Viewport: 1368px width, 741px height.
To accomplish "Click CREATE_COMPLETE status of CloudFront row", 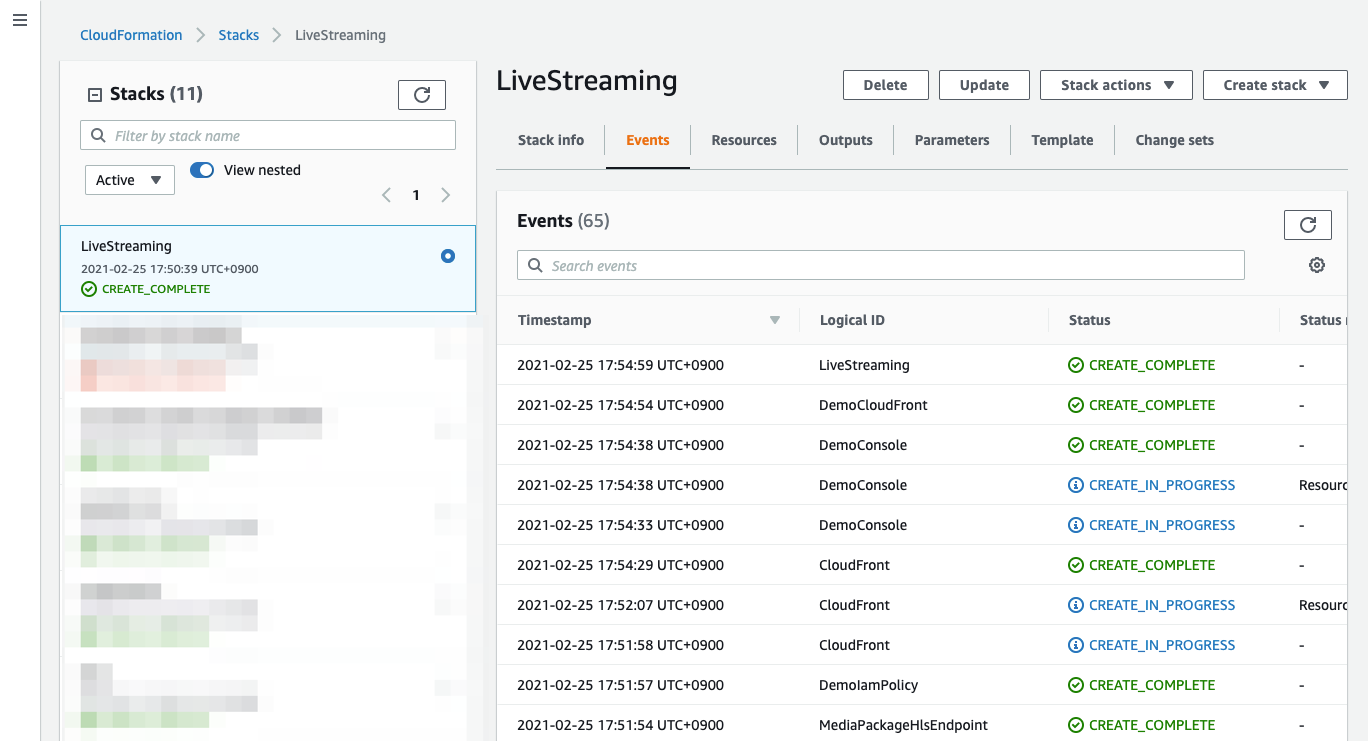I will click(1152, 565).
